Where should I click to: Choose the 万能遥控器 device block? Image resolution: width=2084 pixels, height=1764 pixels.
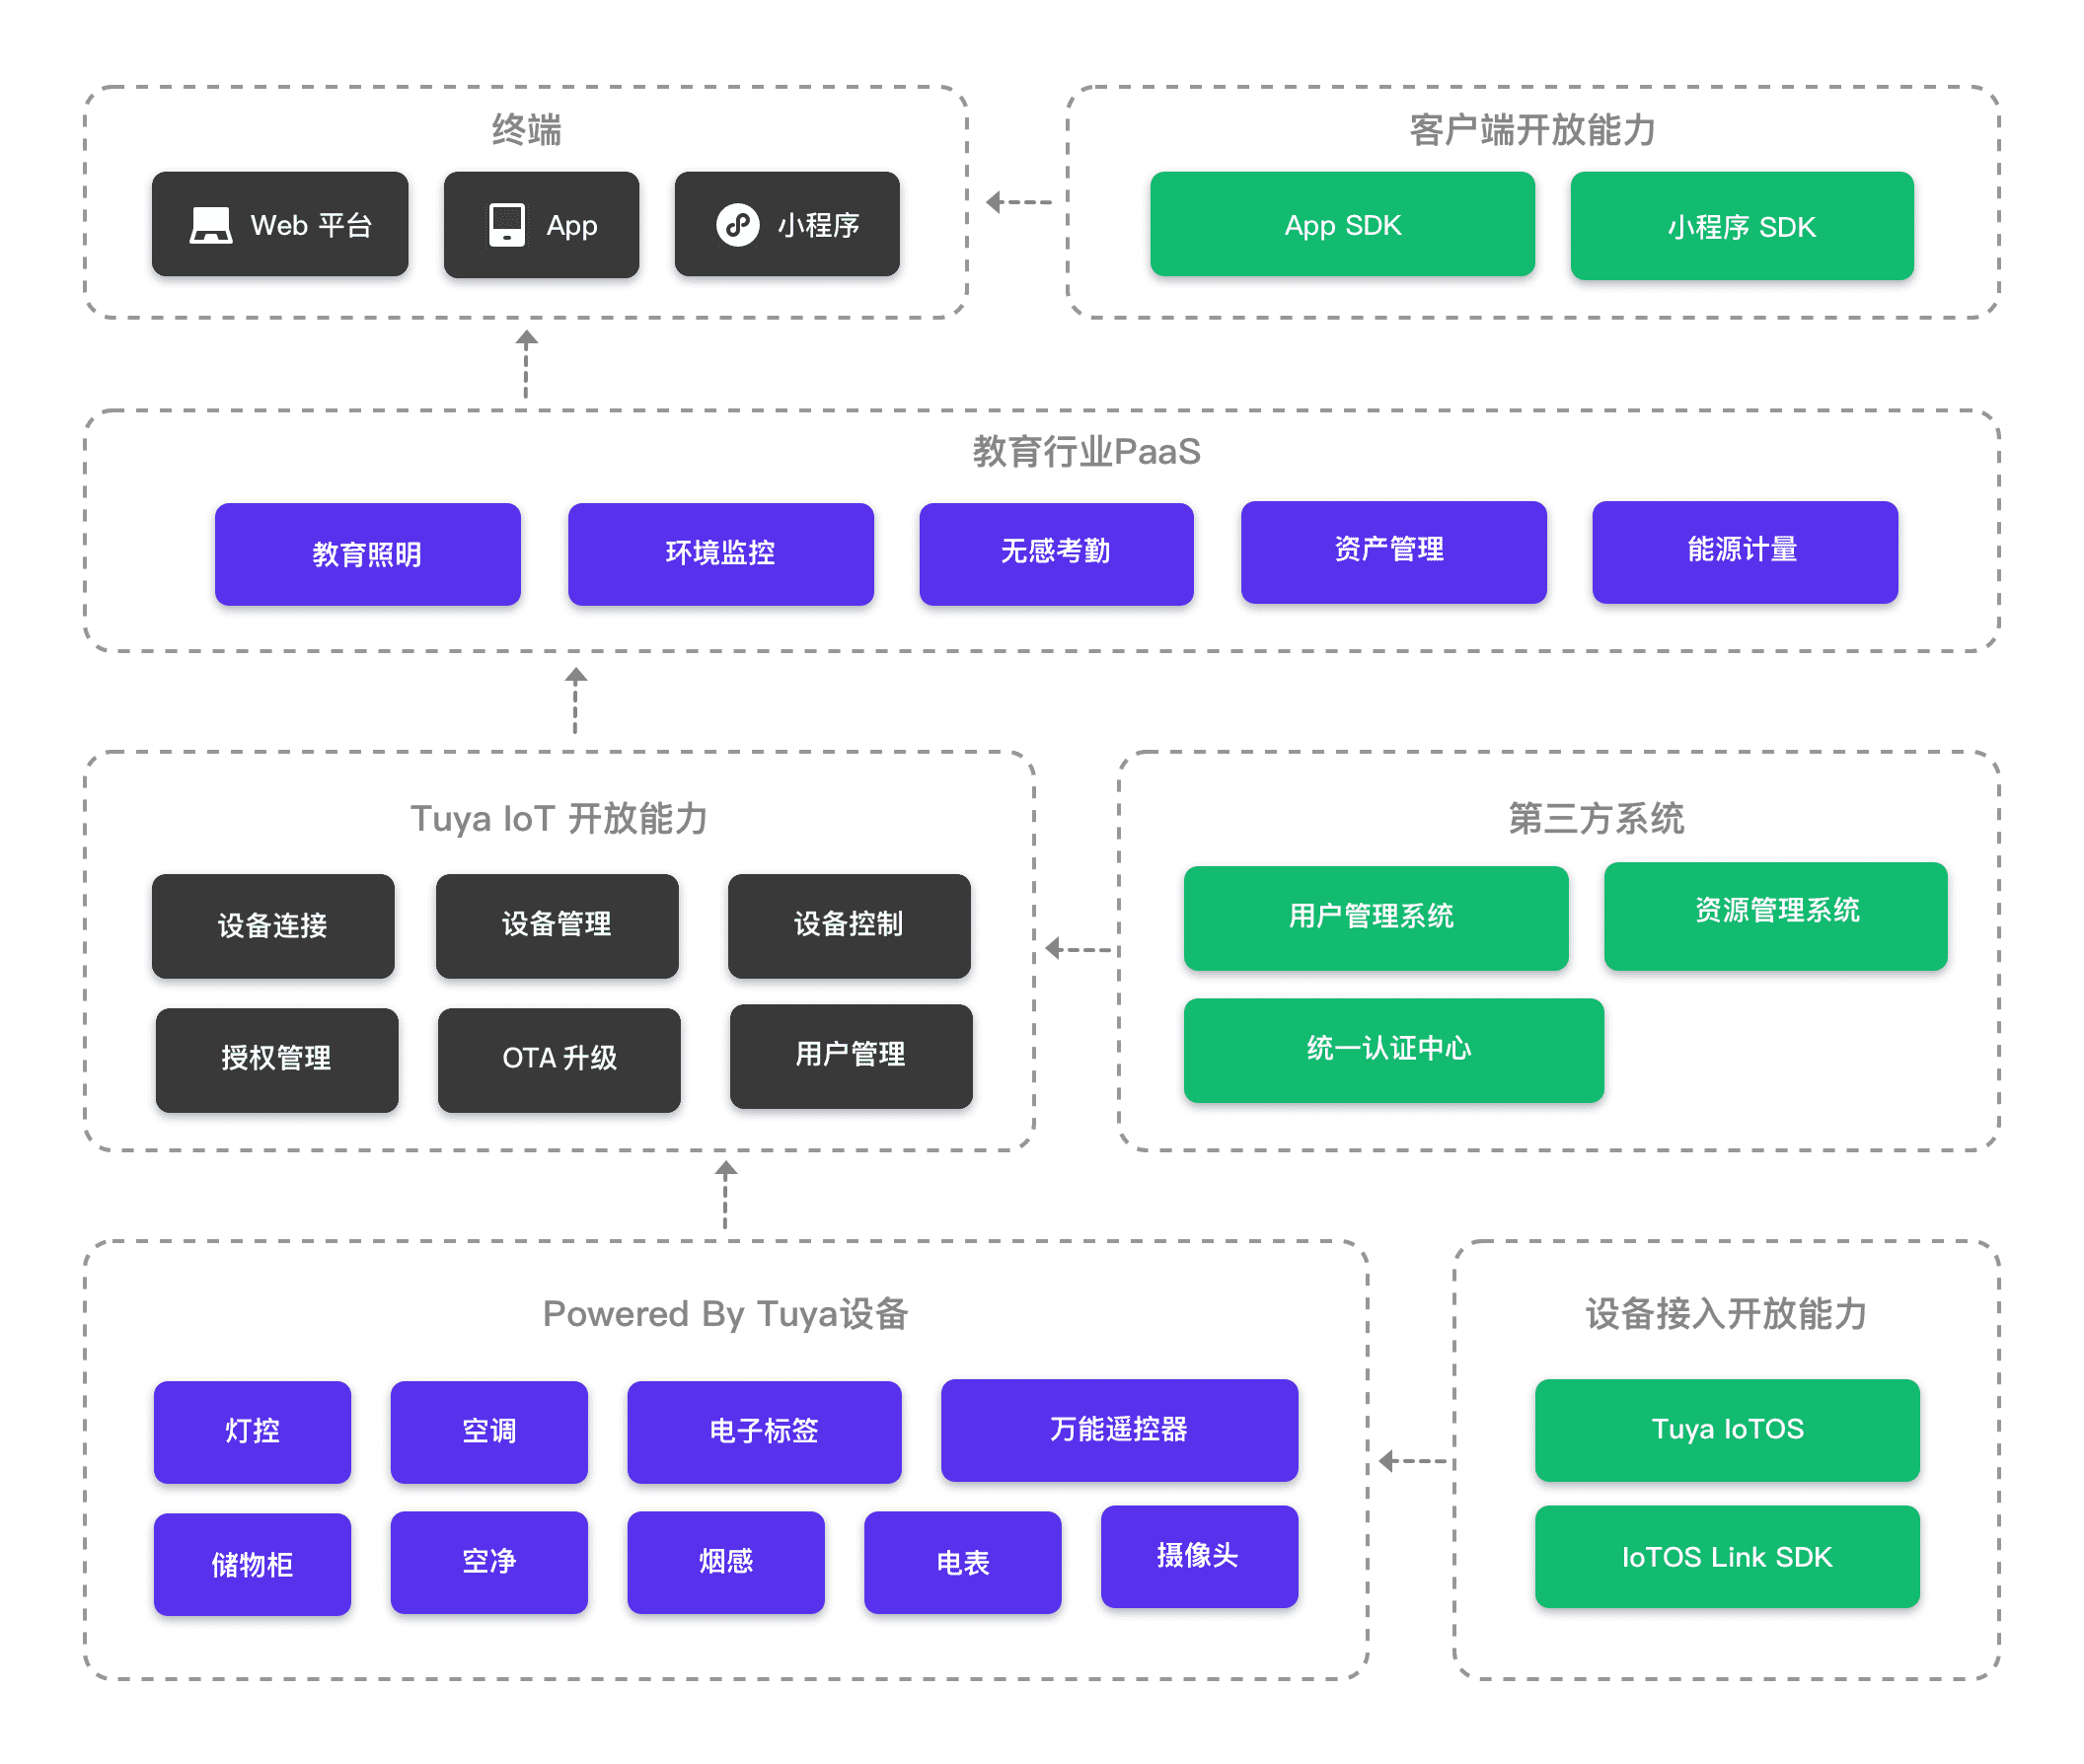[x=1119, y=1430]
